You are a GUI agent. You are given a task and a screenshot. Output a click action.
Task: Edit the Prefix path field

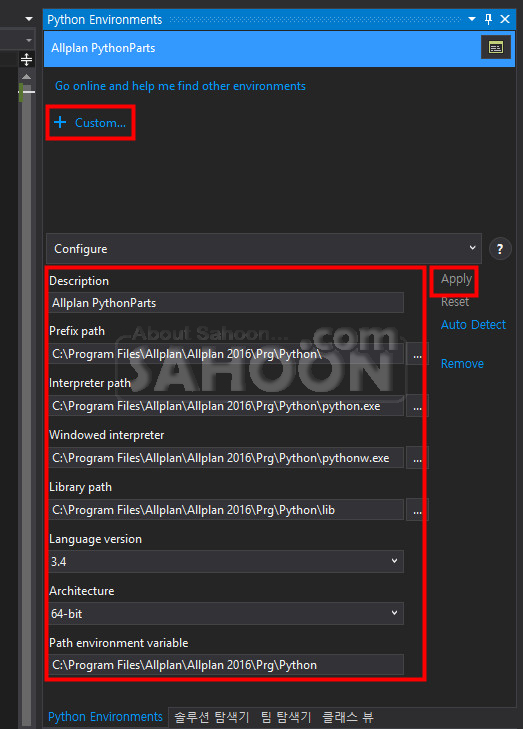[226, 354]
